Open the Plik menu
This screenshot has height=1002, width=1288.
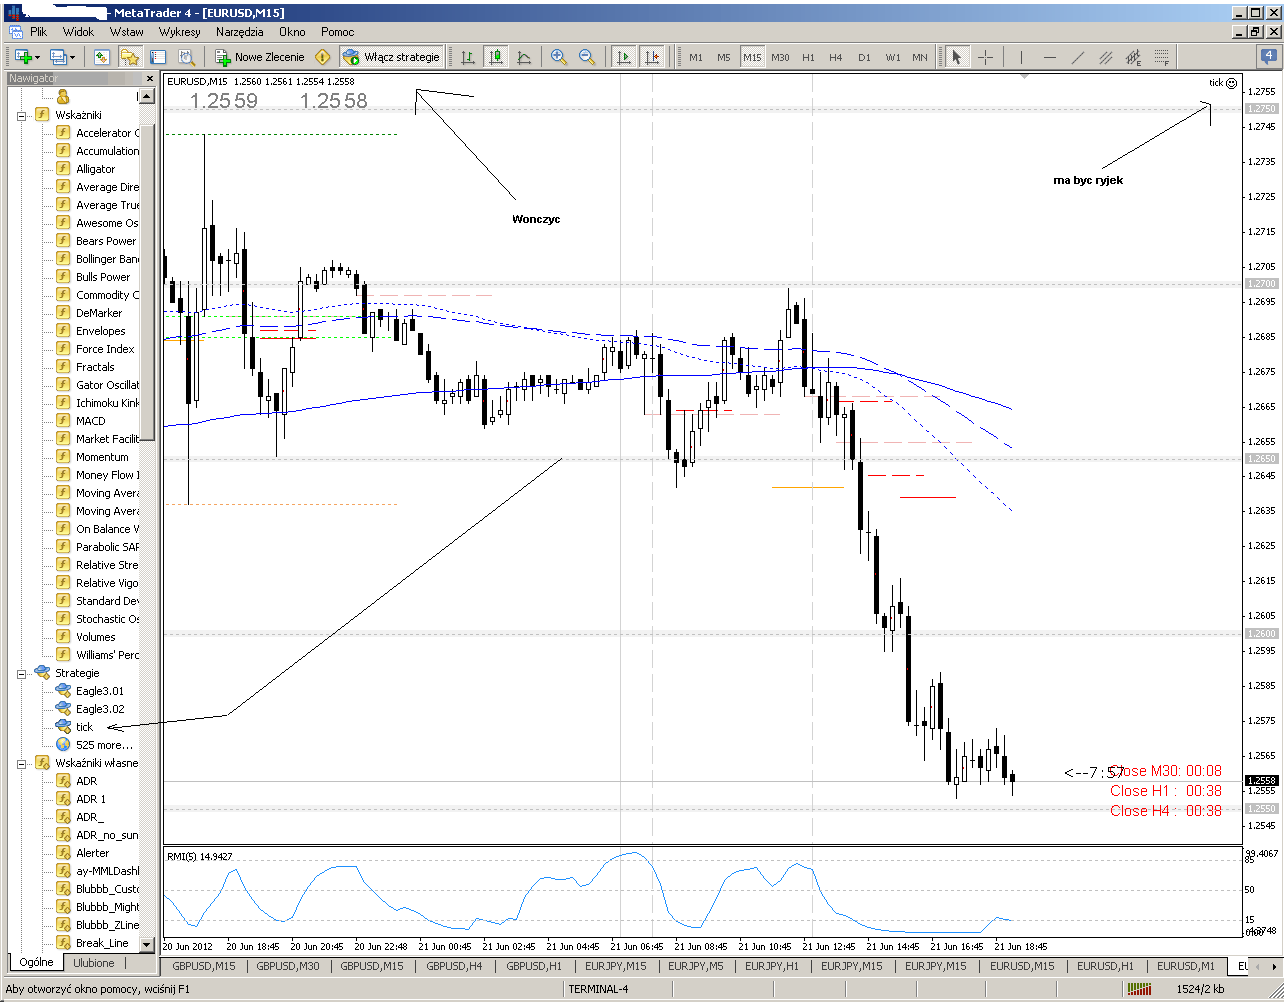coord(39,32)
